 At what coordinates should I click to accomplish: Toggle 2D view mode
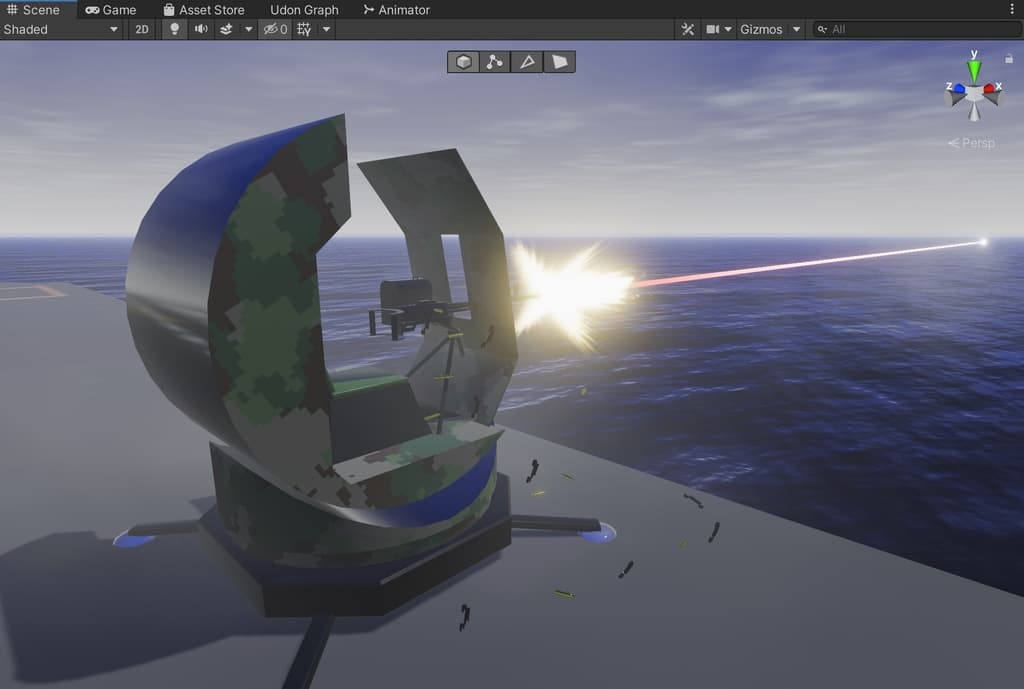click(142, 29)
